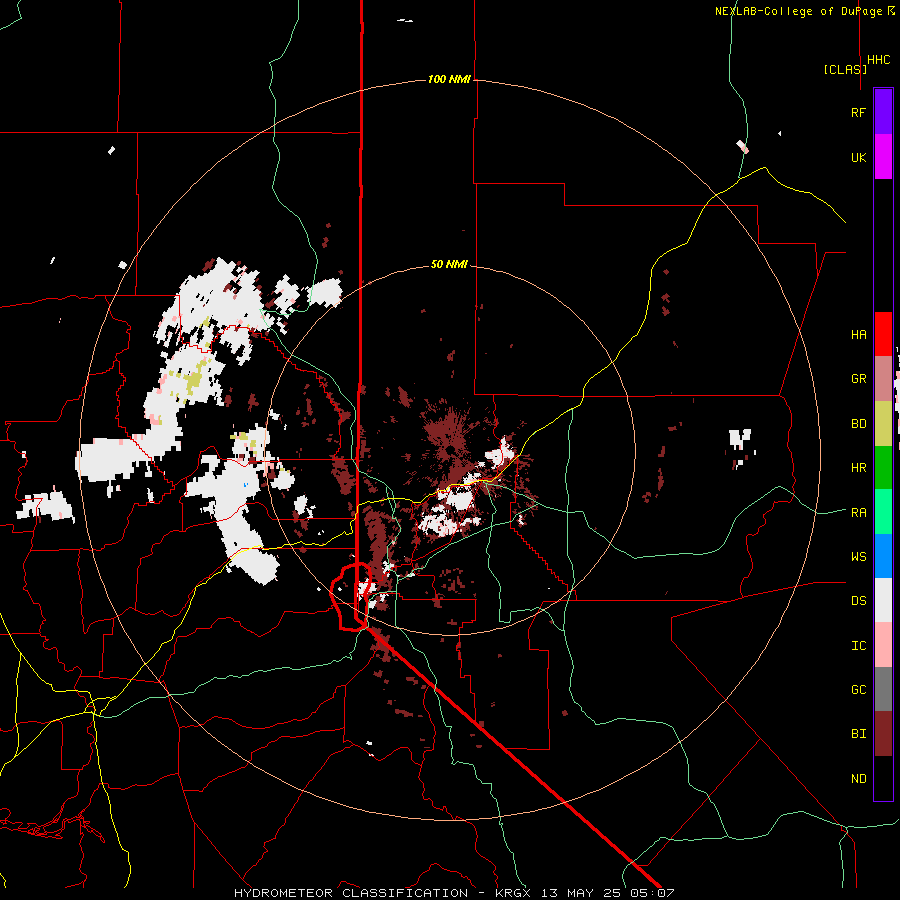The image size is (900, 900).
Task: Click the GR legend label
Action: [x=858, y=379]
